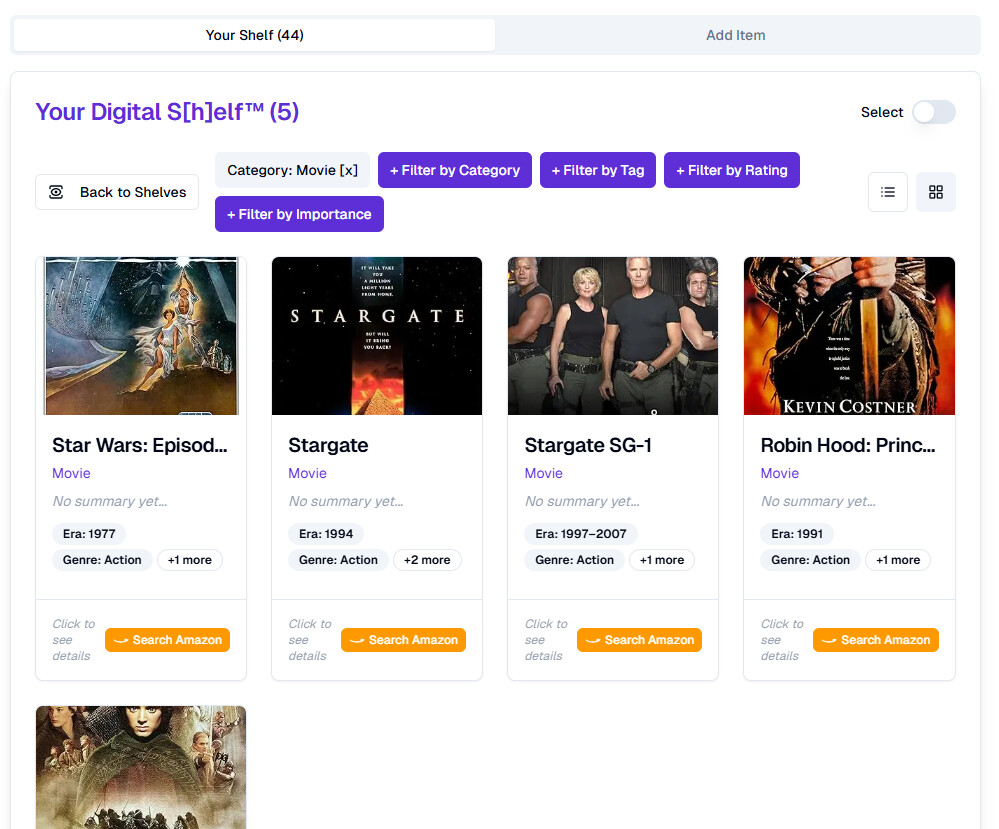The height and width of the screenshot is (829, 999).
Task: Click No summary yet under Star Wars
Action: pos(110,501)
